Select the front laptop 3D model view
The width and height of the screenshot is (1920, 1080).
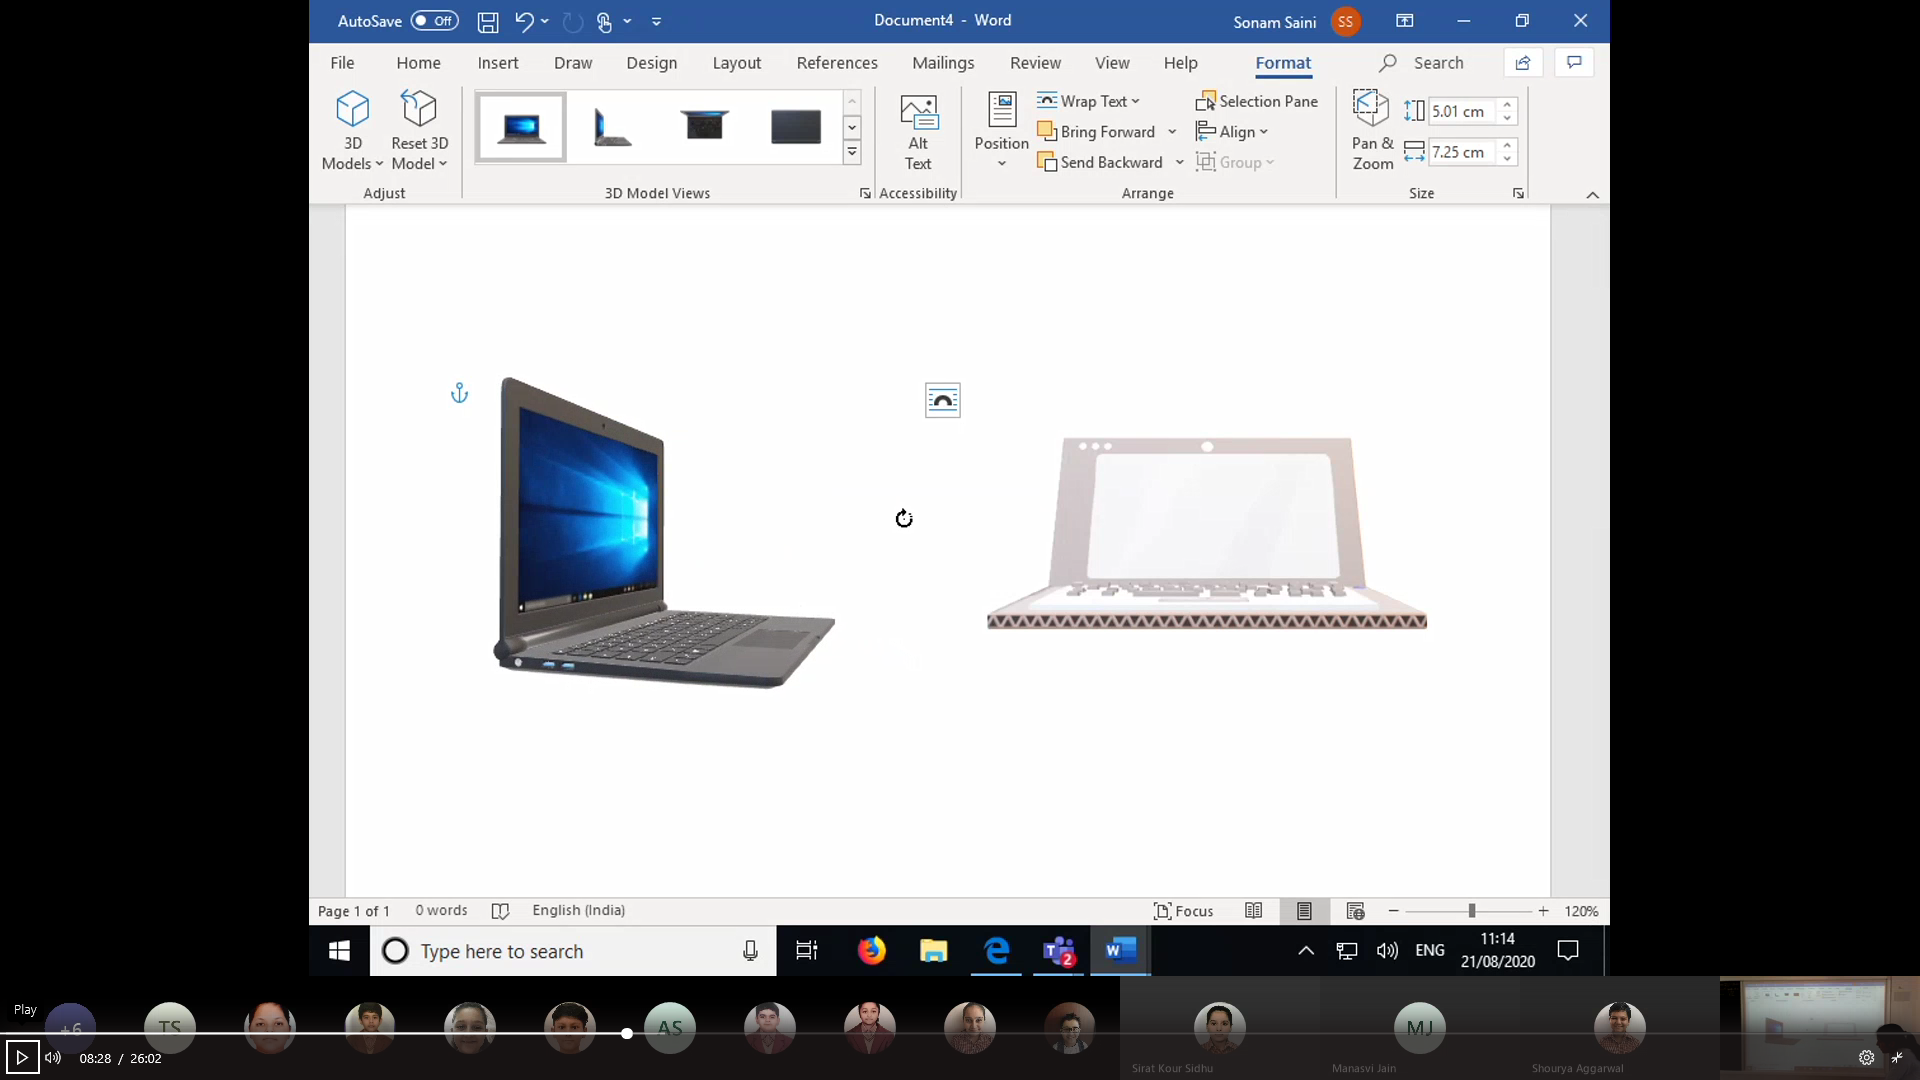pyautogui.click(x=521, y=127)
